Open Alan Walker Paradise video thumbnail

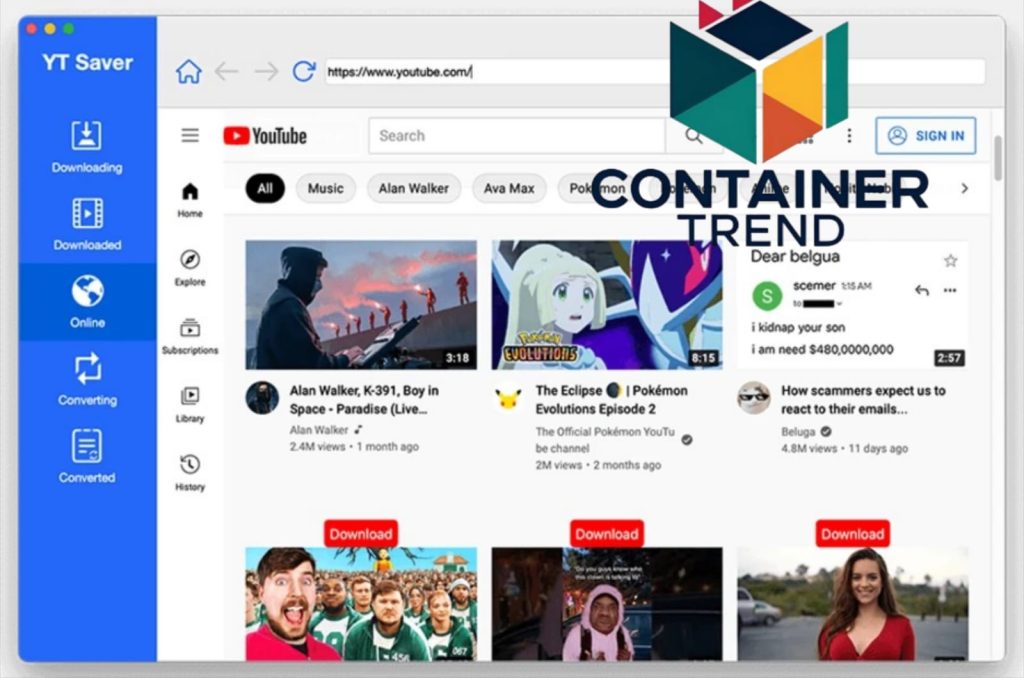(x=361, y=305)
